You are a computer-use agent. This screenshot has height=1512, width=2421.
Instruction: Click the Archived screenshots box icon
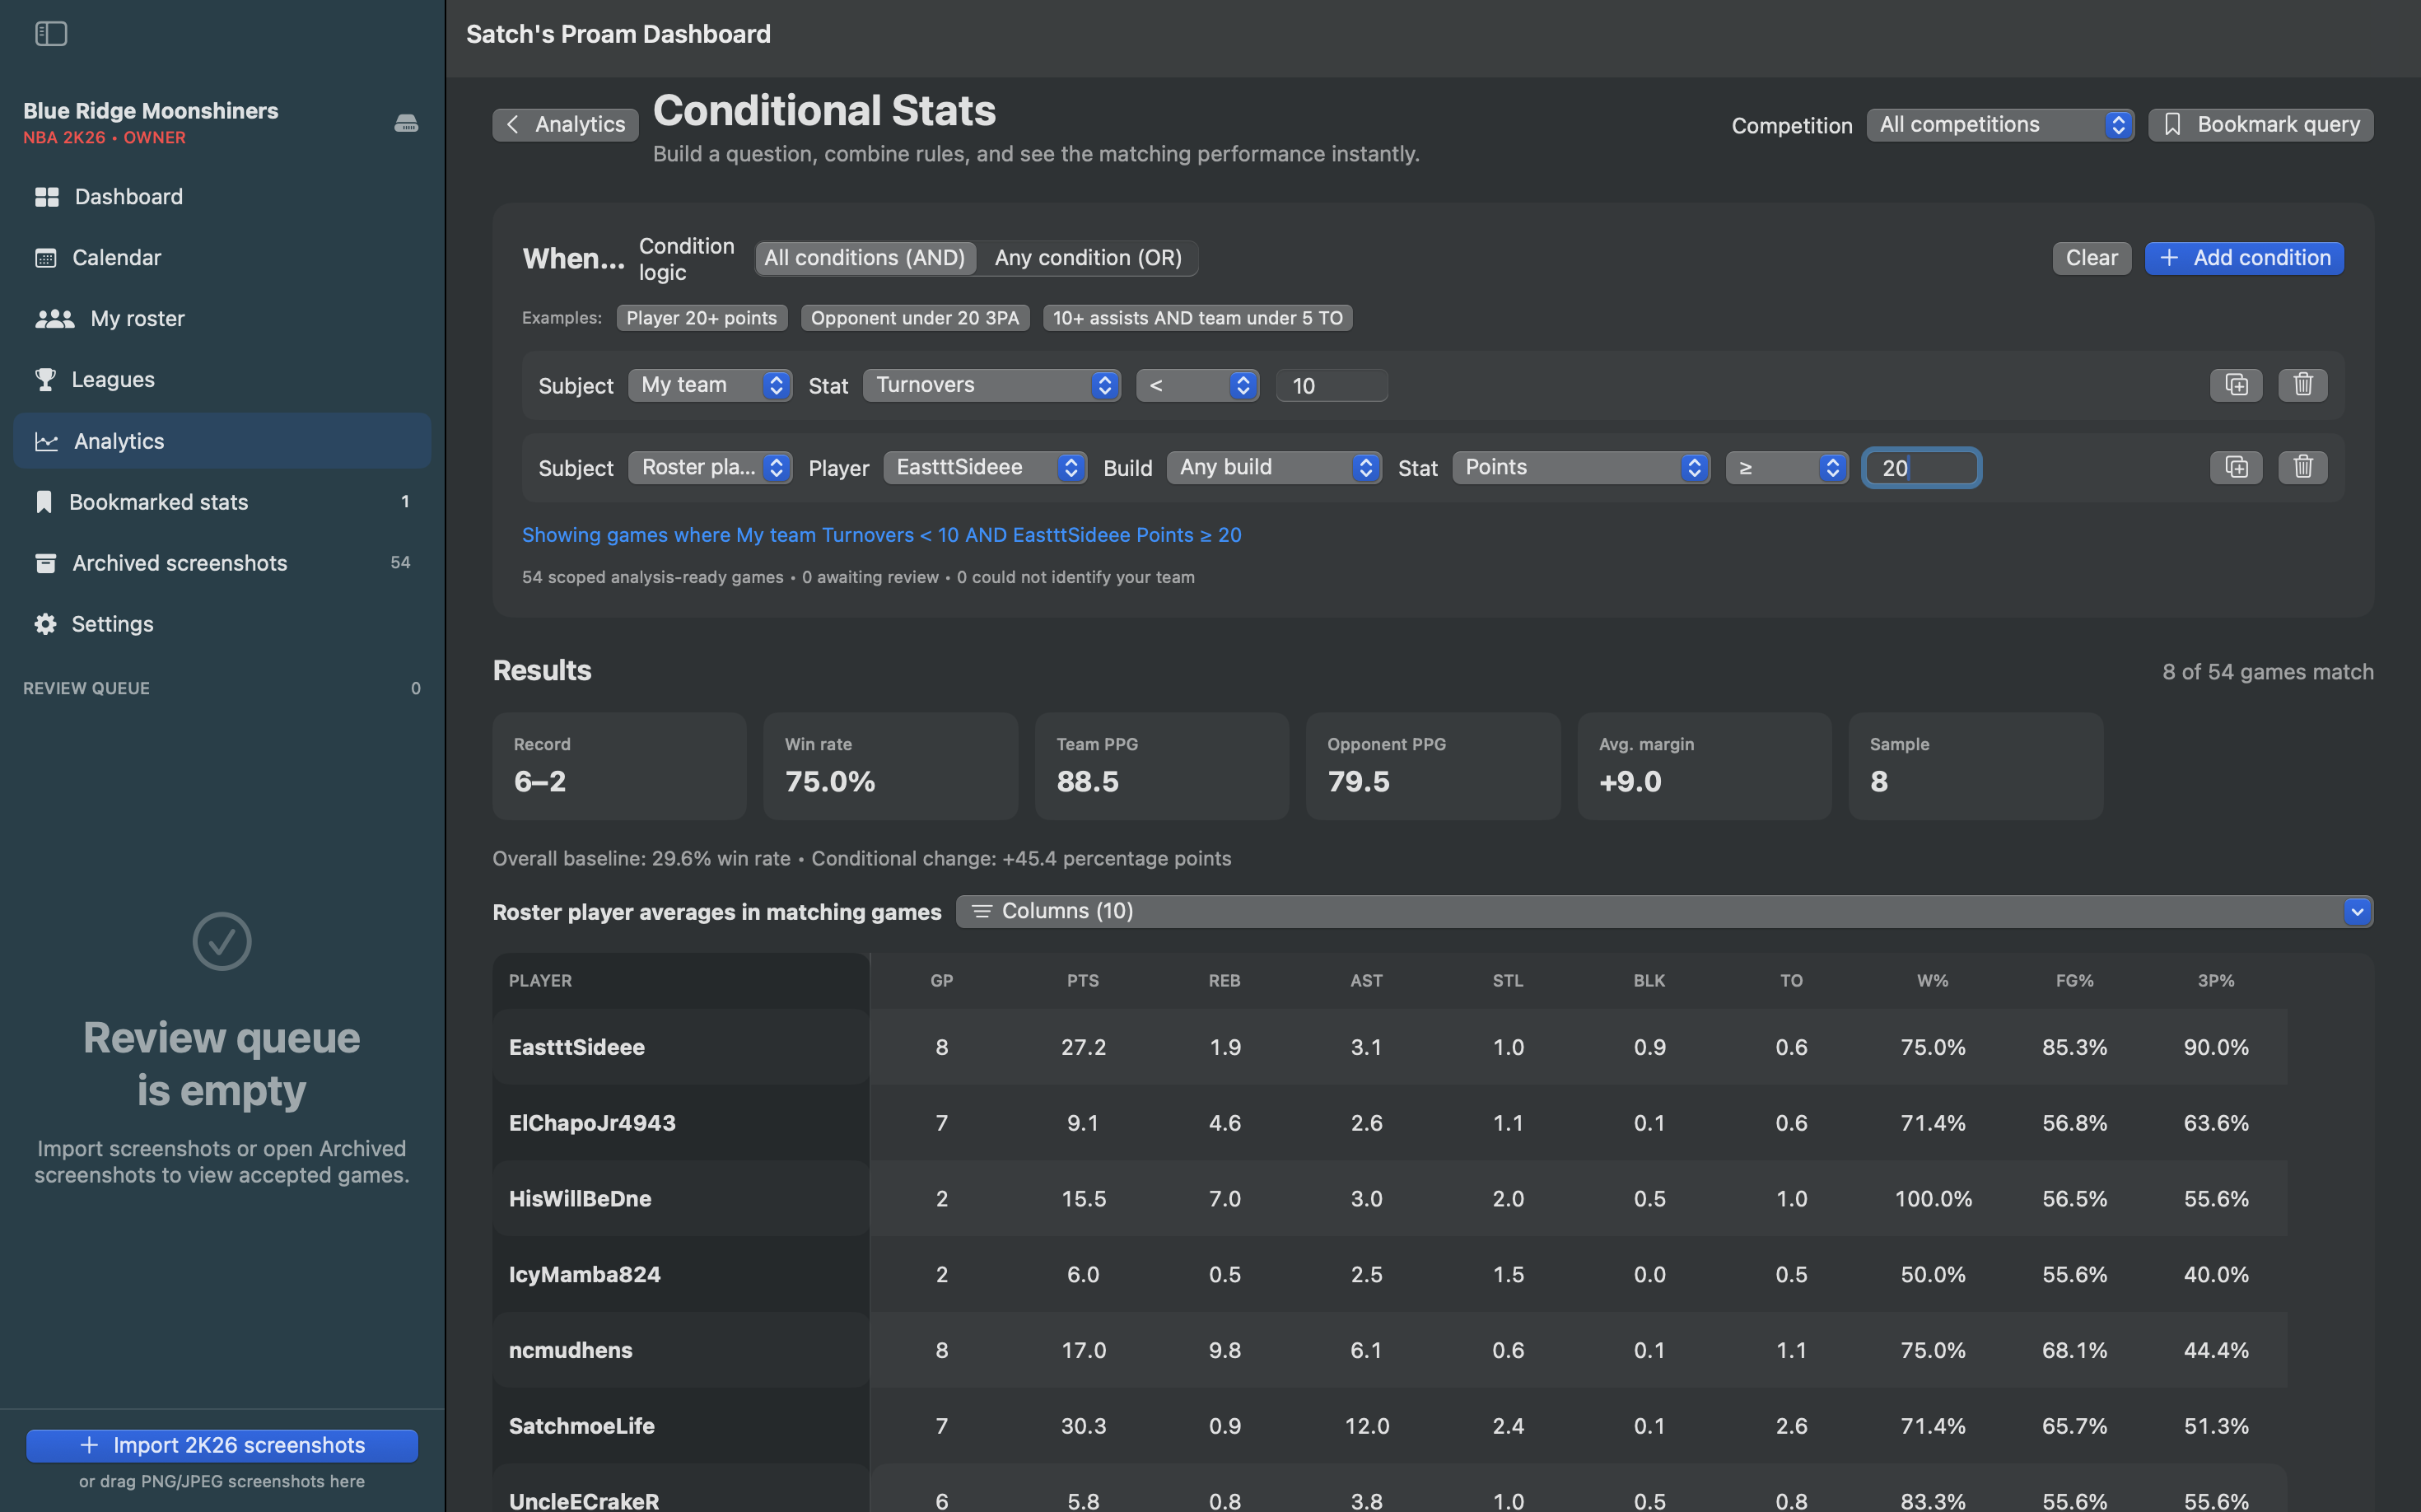[45, 563]
